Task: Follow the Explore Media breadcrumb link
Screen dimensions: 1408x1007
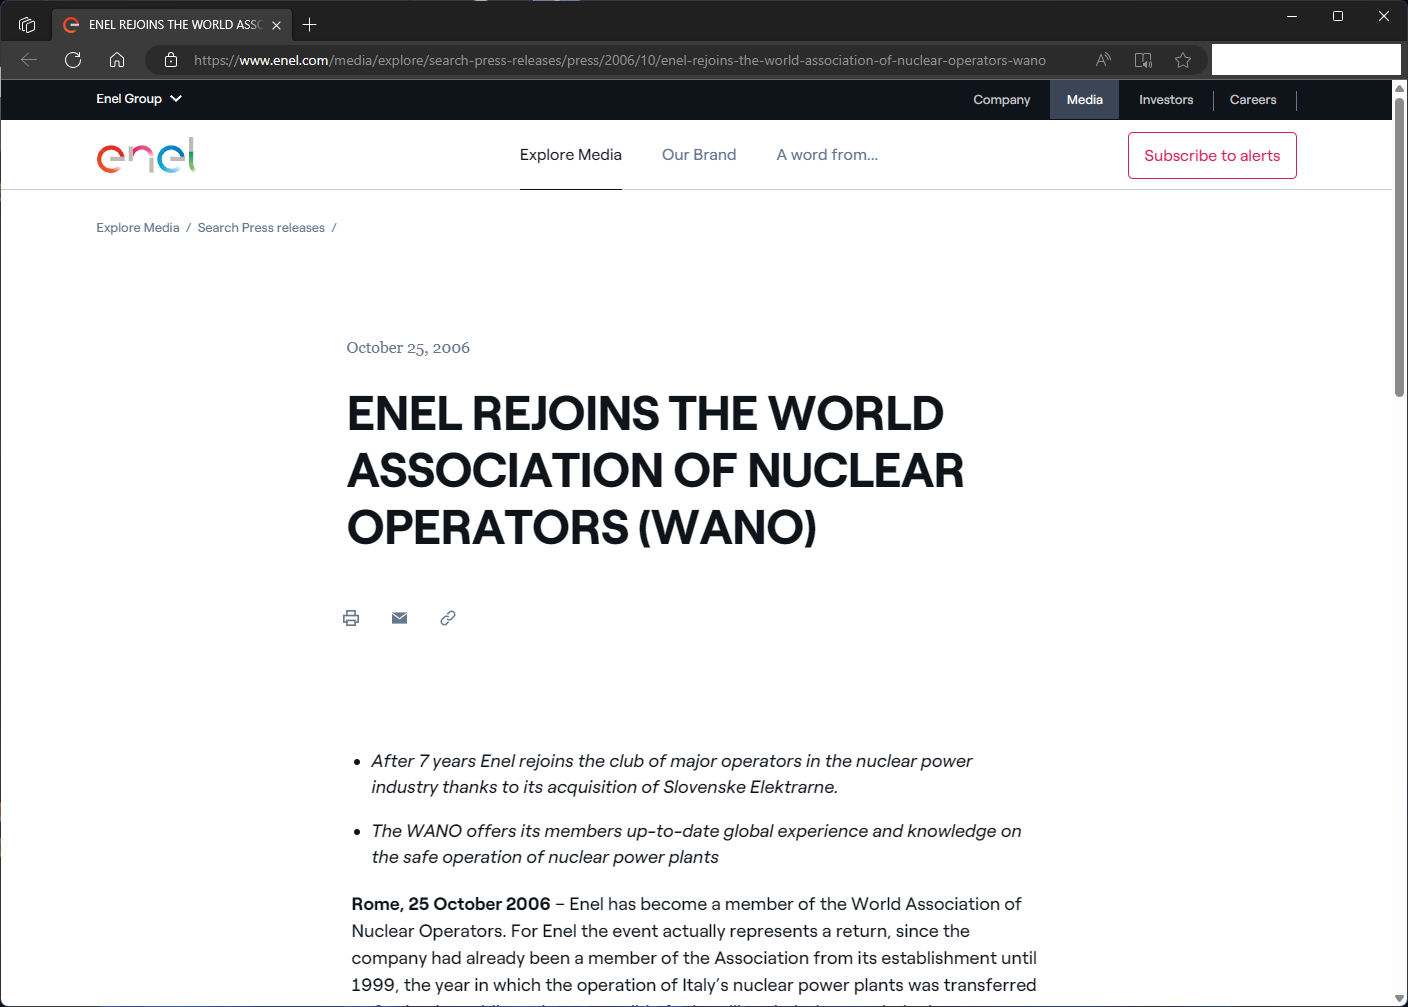Action: [138, 228]
